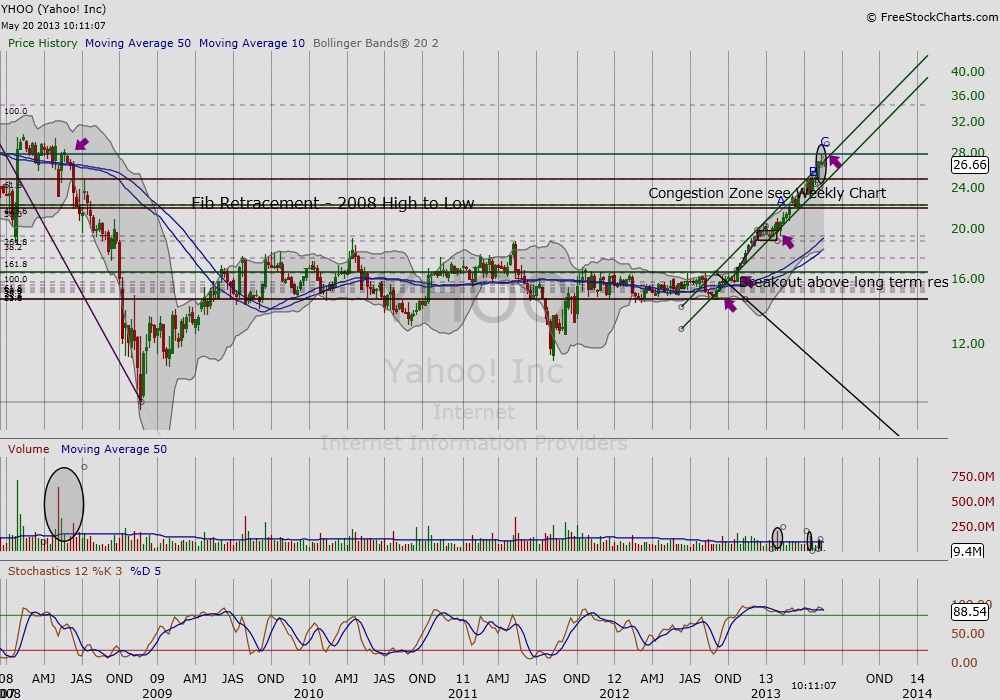Click the 16.00 price axis label

(x=967, y=279)
